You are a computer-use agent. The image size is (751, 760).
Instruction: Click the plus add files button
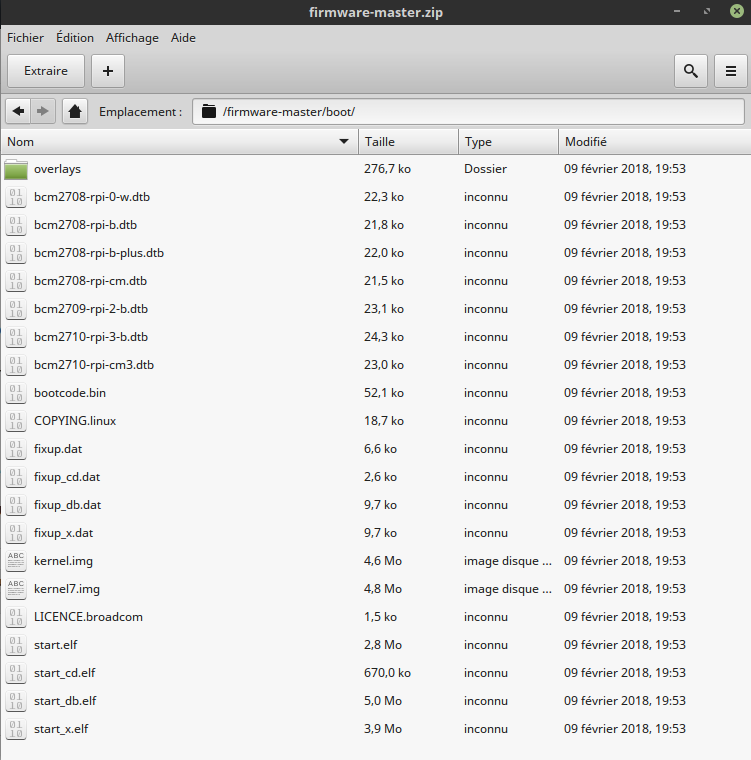tap(108, 71)
